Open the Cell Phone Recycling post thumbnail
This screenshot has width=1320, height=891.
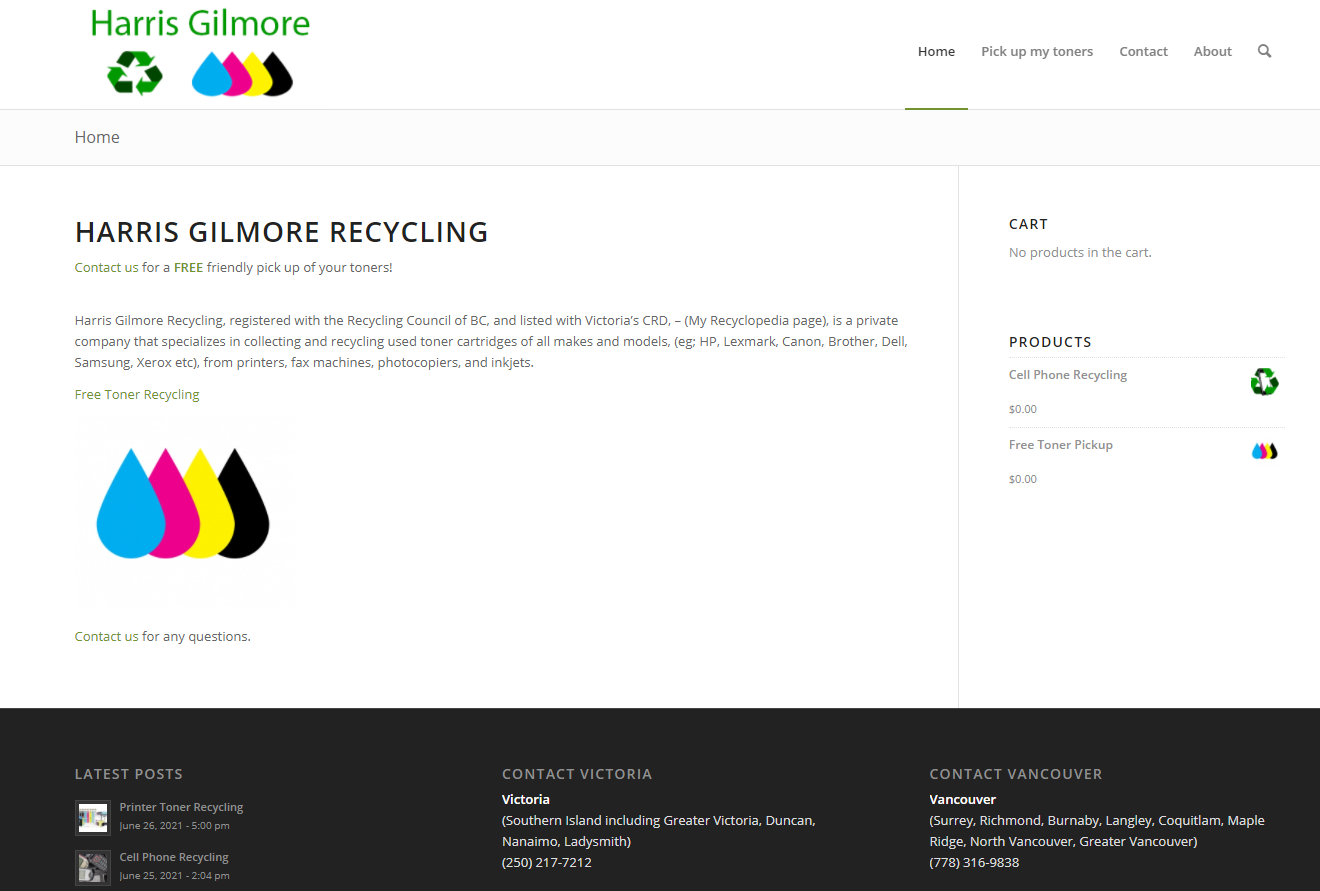click(x=93, y=867)
